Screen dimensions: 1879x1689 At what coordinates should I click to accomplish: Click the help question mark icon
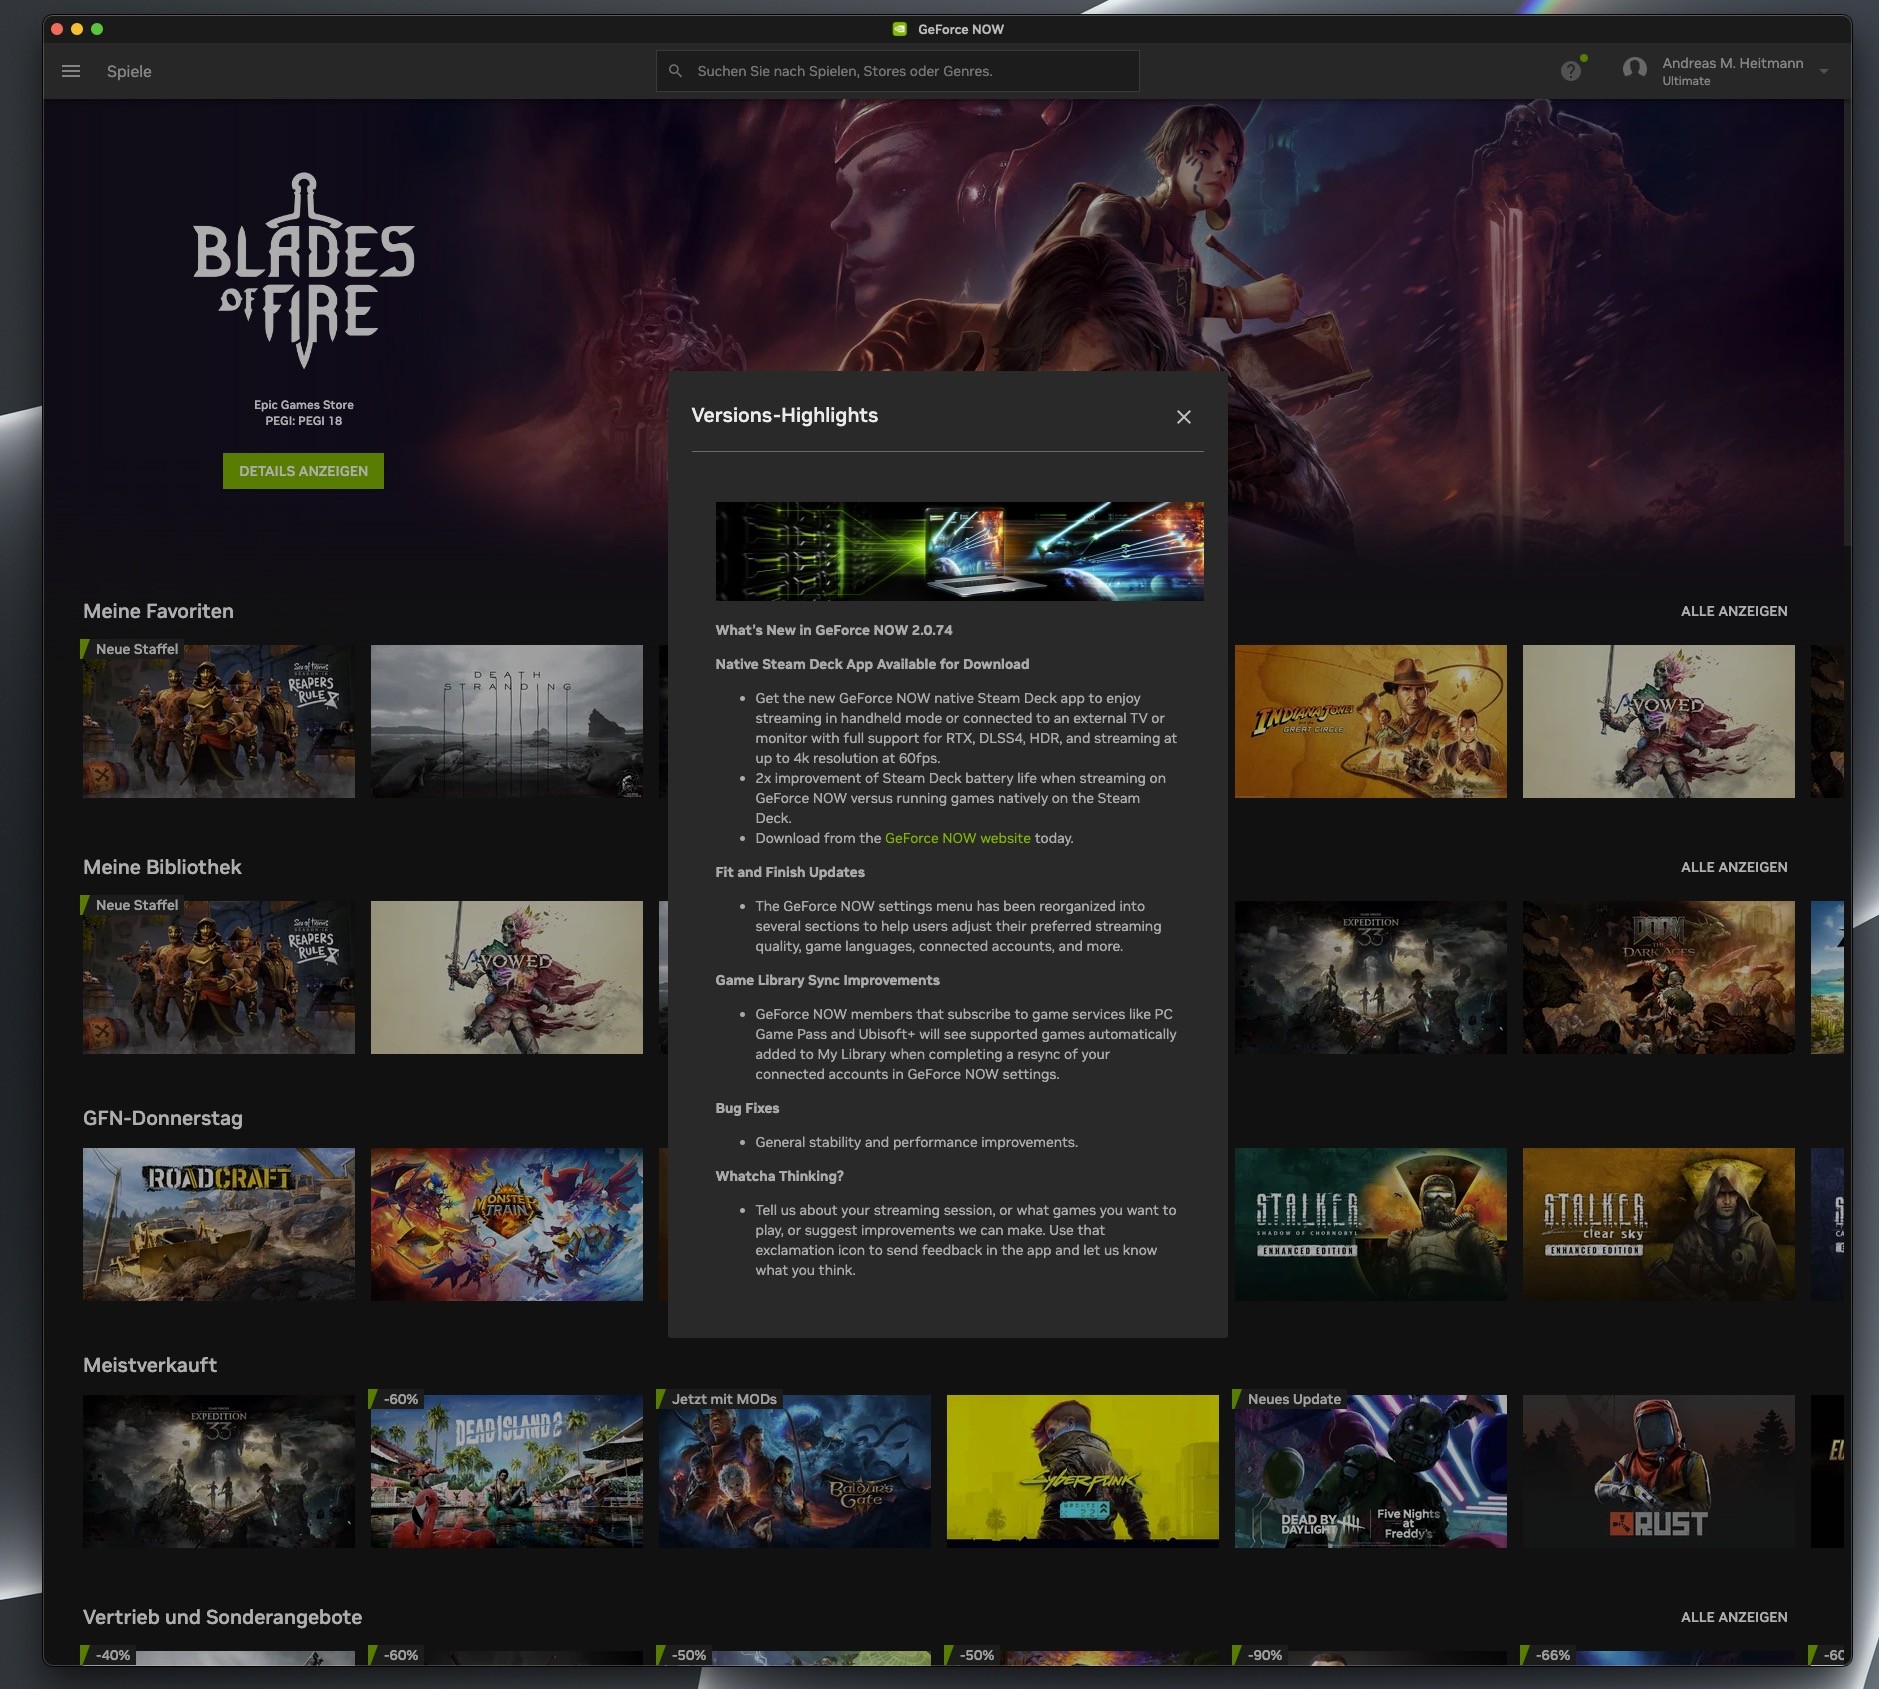coord(1571,71)
